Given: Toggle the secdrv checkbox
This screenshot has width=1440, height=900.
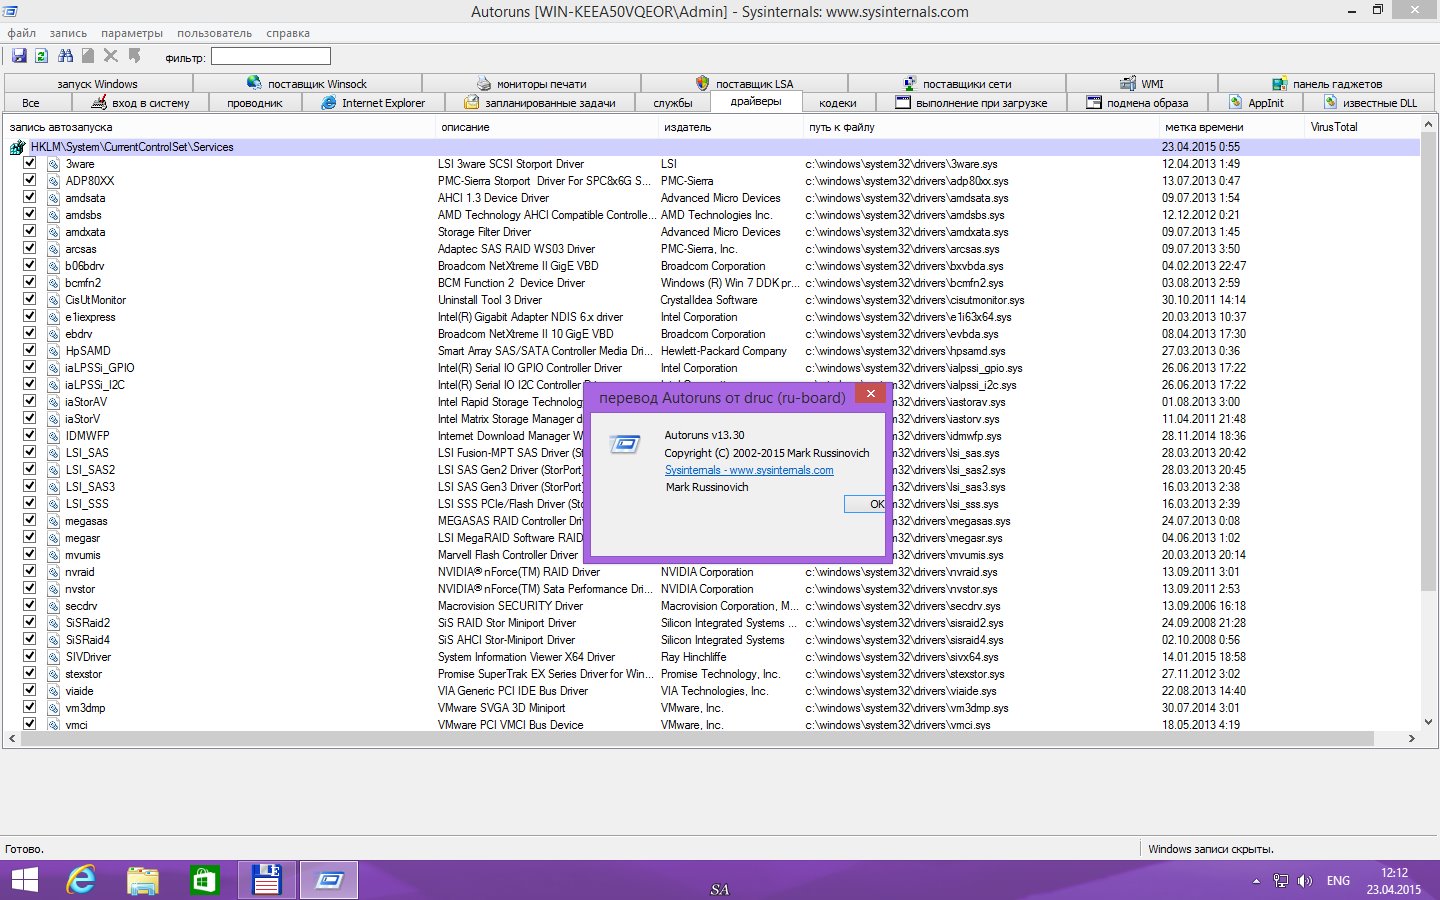Looking at the screenshot, I should 29,605.
